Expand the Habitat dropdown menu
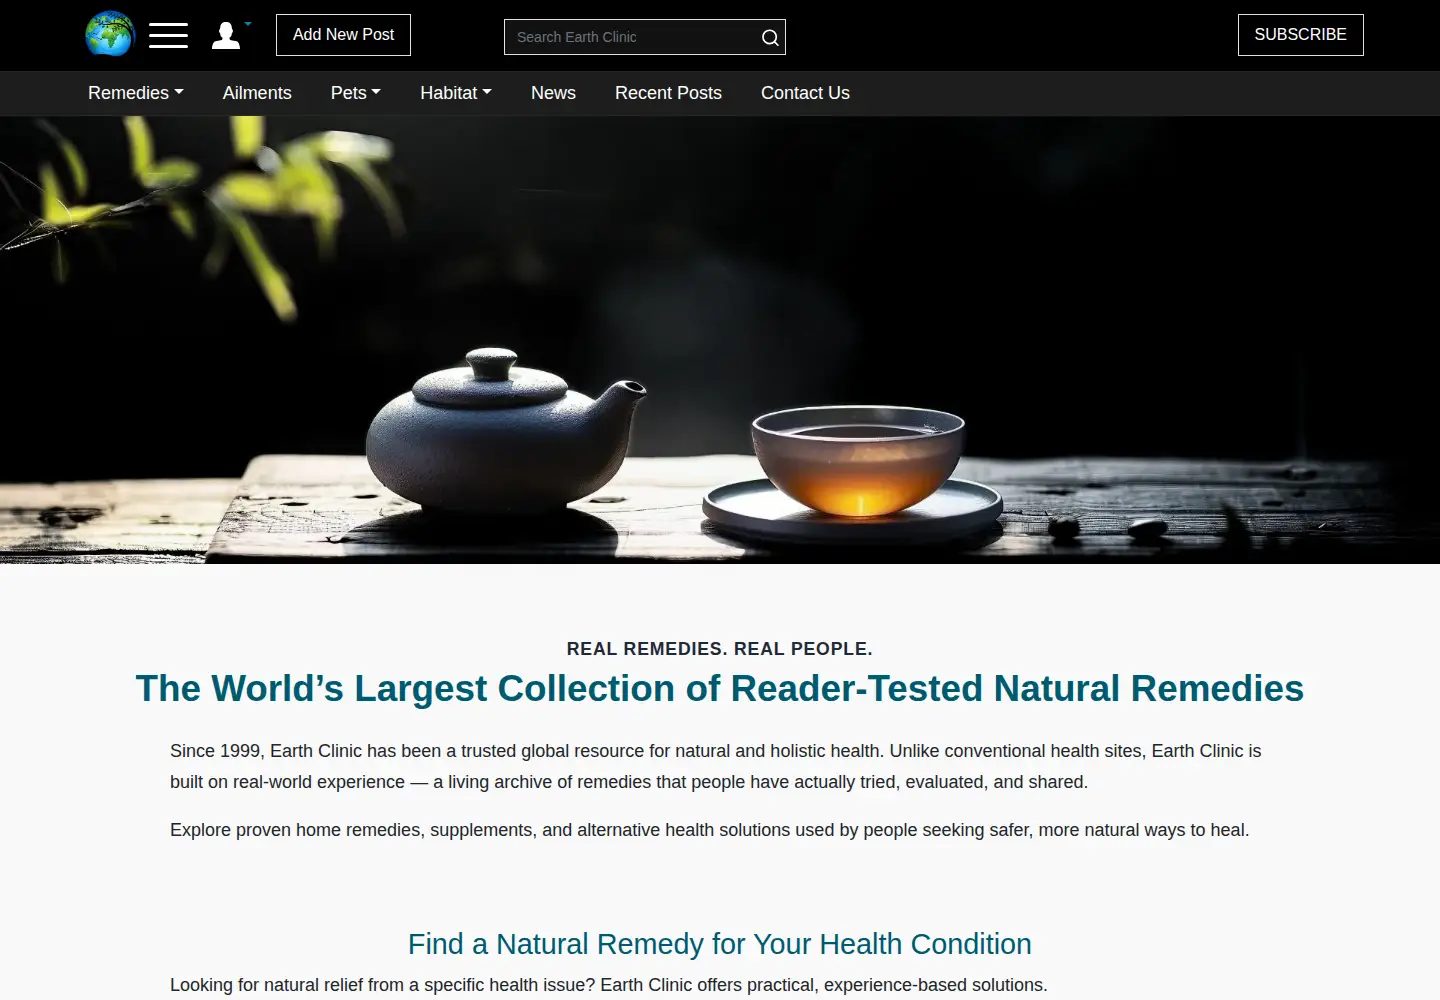The height and width of the screenshot is (1000, 1440). point(456,93)
